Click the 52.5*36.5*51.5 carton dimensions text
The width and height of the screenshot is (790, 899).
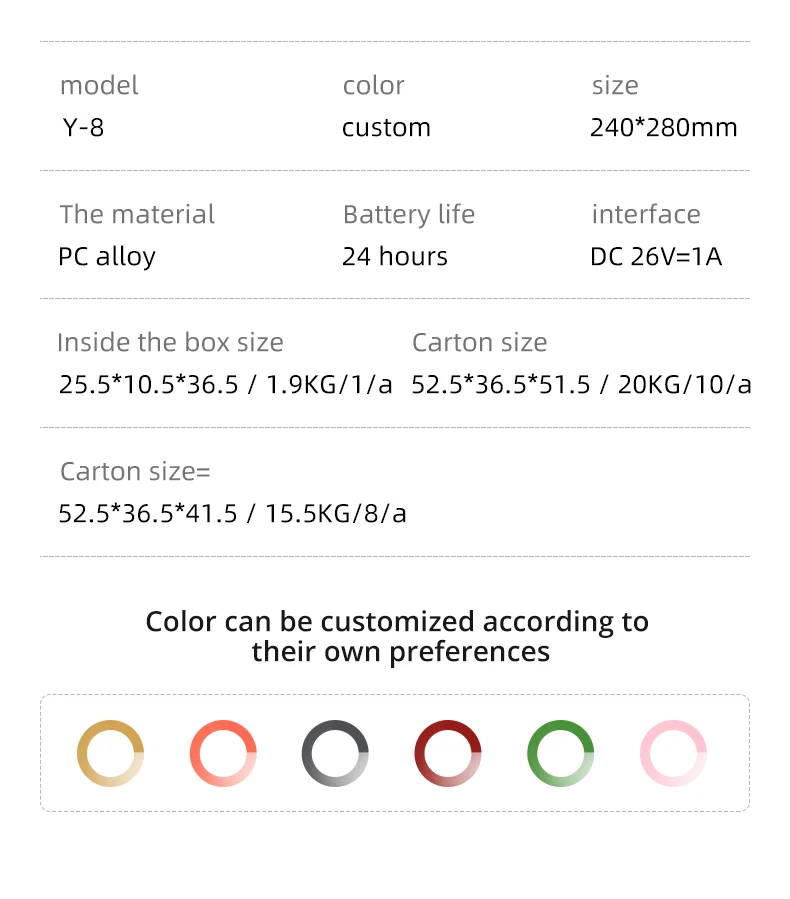(x=581, y=385)
